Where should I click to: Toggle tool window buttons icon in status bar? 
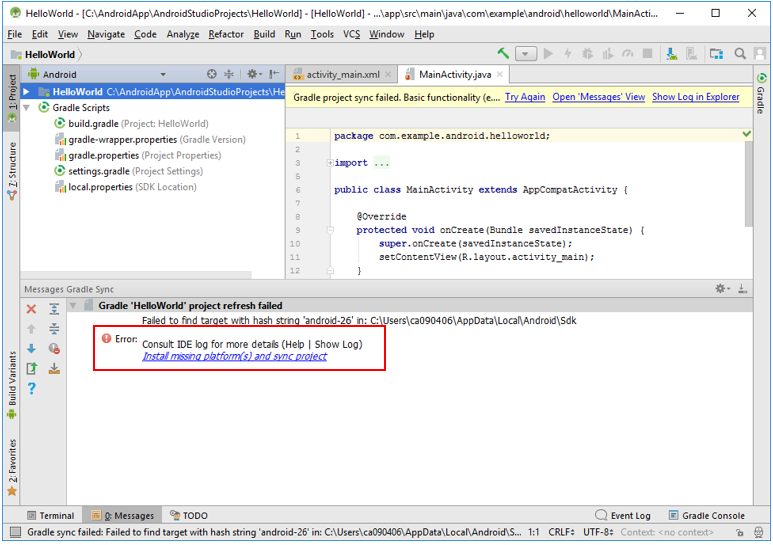16,532
